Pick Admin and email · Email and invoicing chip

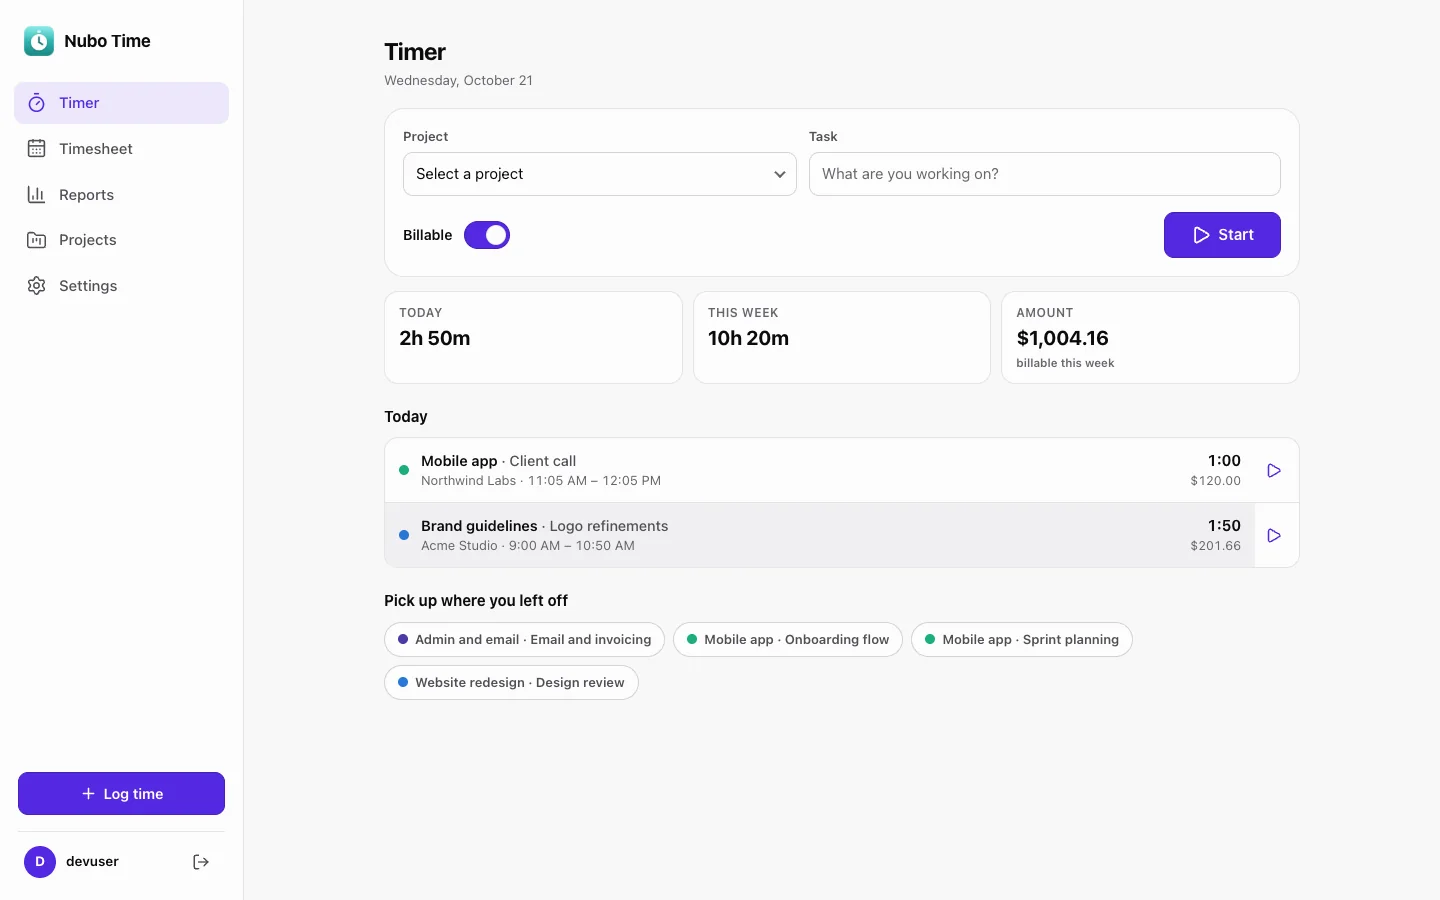point(524,640)
